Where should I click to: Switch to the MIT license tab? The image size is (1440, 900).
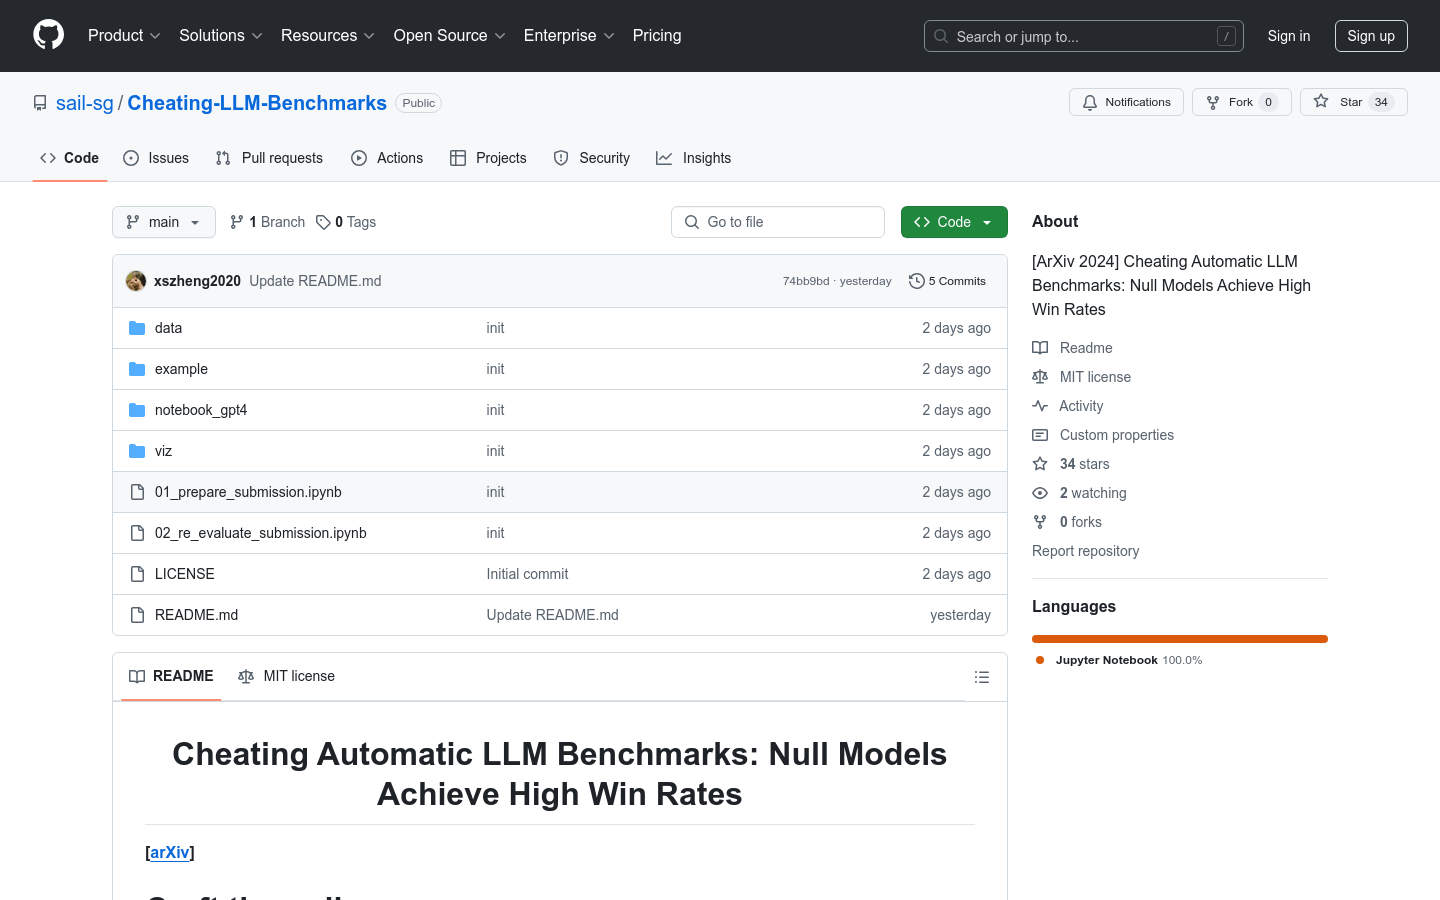click(x=286, y=676)
